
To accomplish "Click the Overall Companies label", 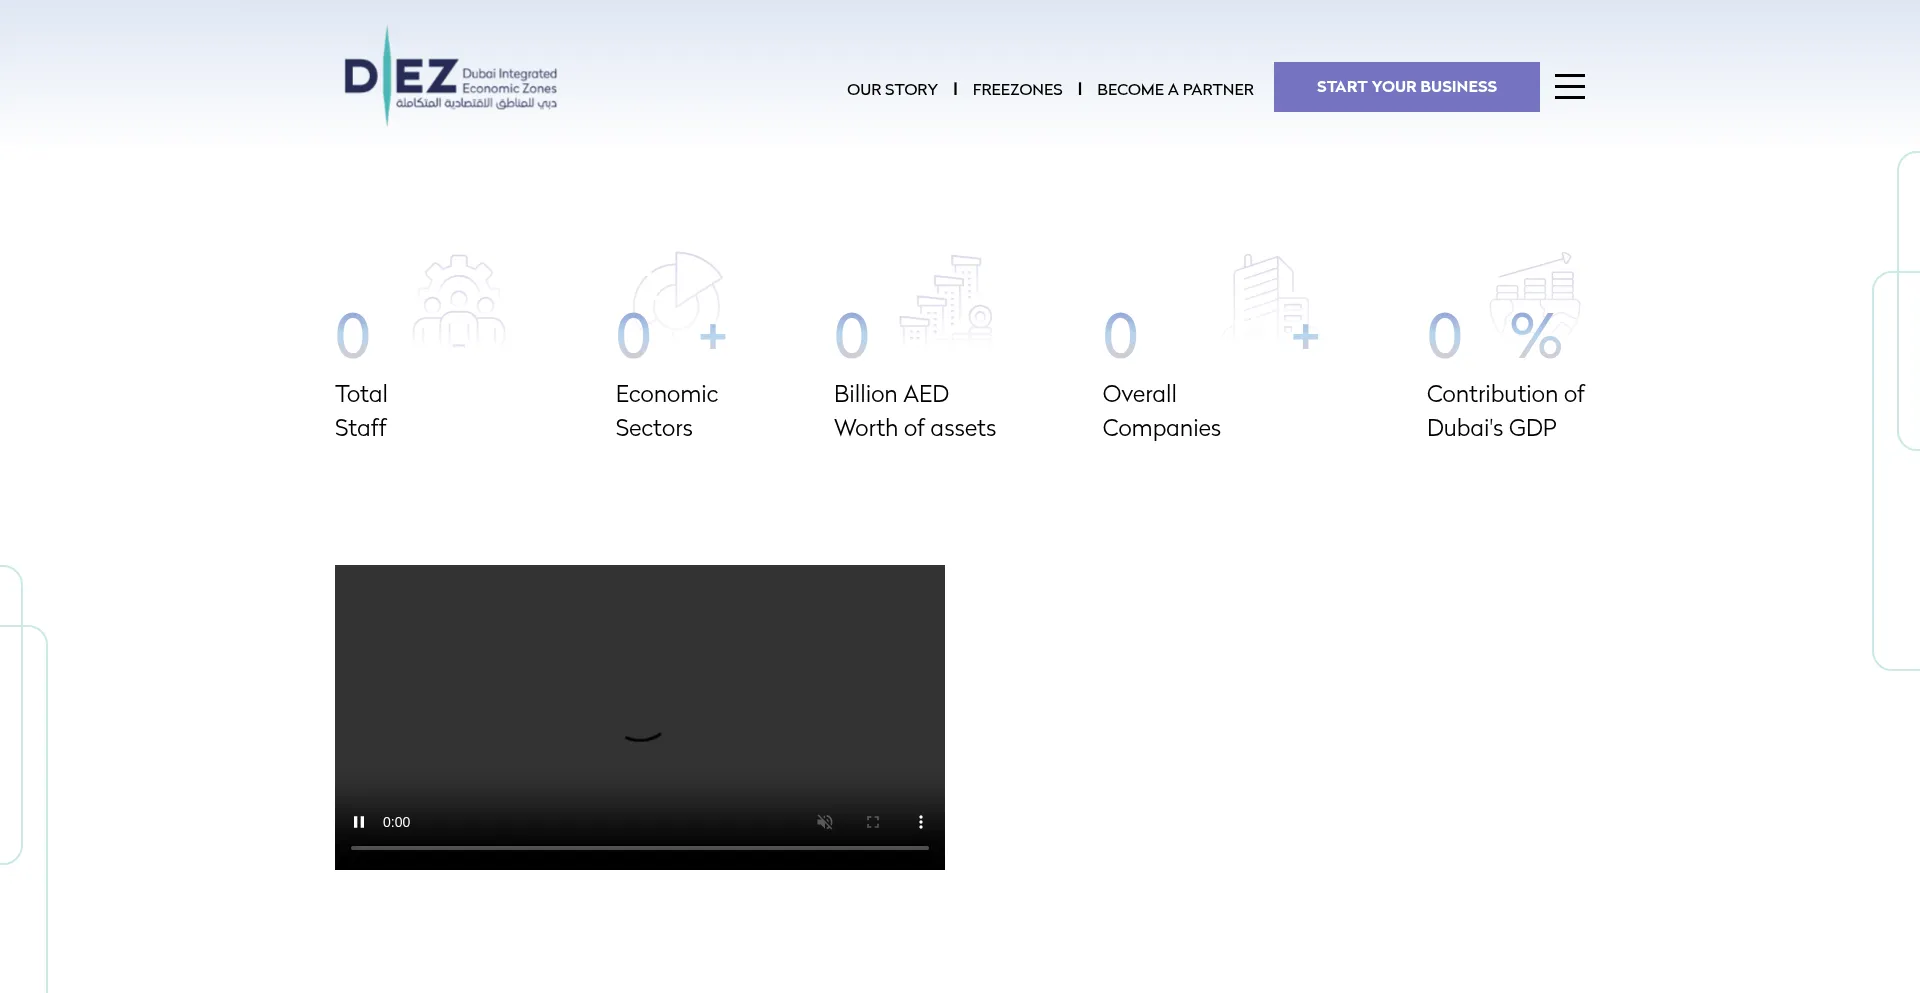I will [1161, 411].
